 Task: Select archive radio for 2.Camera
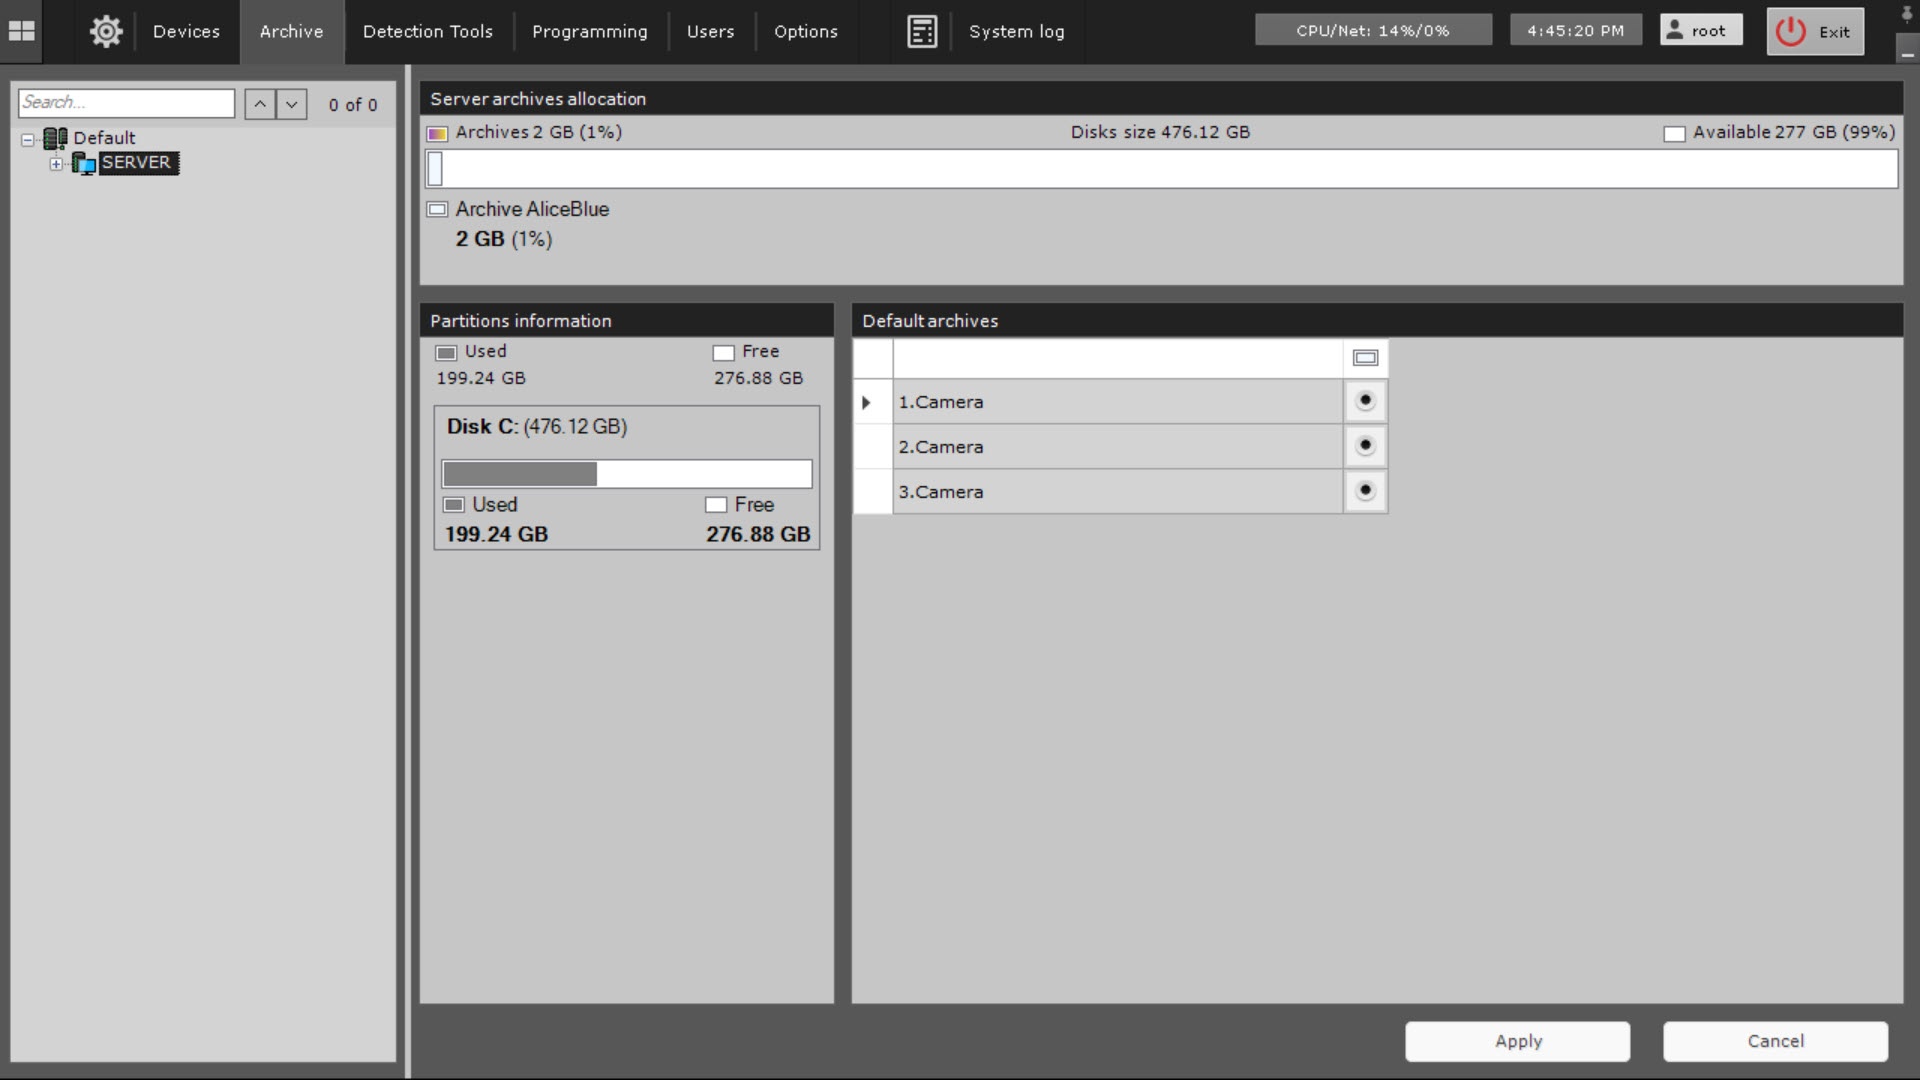[1365, 445]
